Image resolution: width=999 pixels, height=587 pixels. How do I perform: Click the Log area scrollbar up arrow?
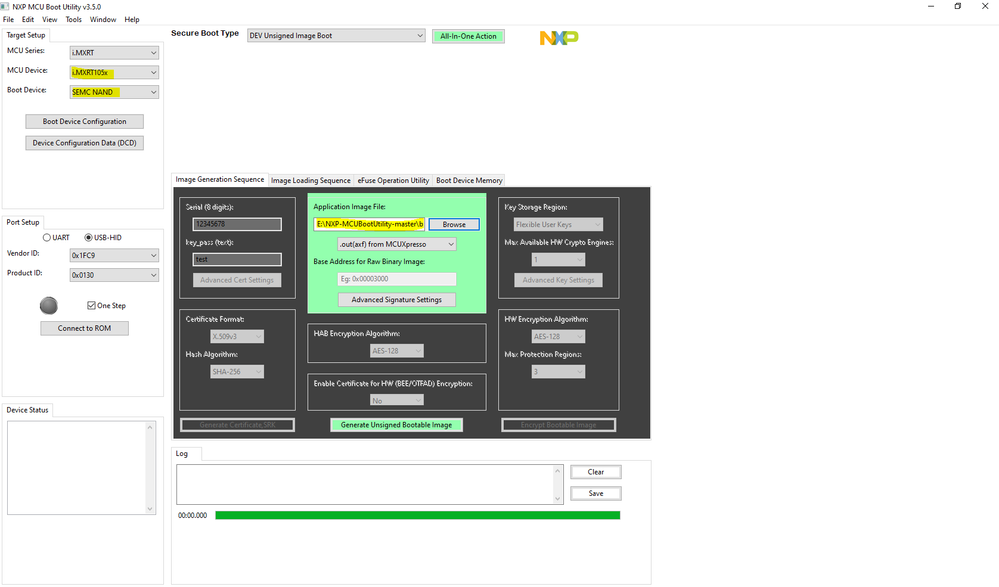pos(558,471)
